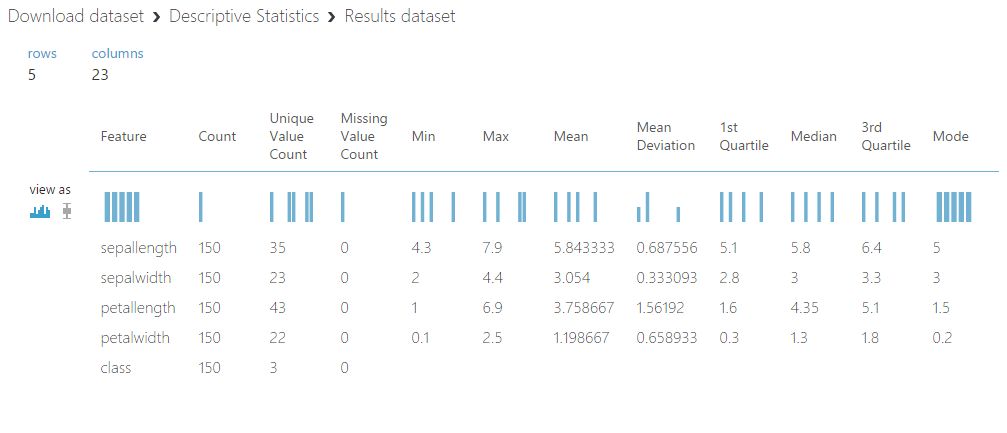Image resolution: width=1007 pixels, height=433 pixels.
Task: Switch view to histogram icon
Action: coord(40,211)
